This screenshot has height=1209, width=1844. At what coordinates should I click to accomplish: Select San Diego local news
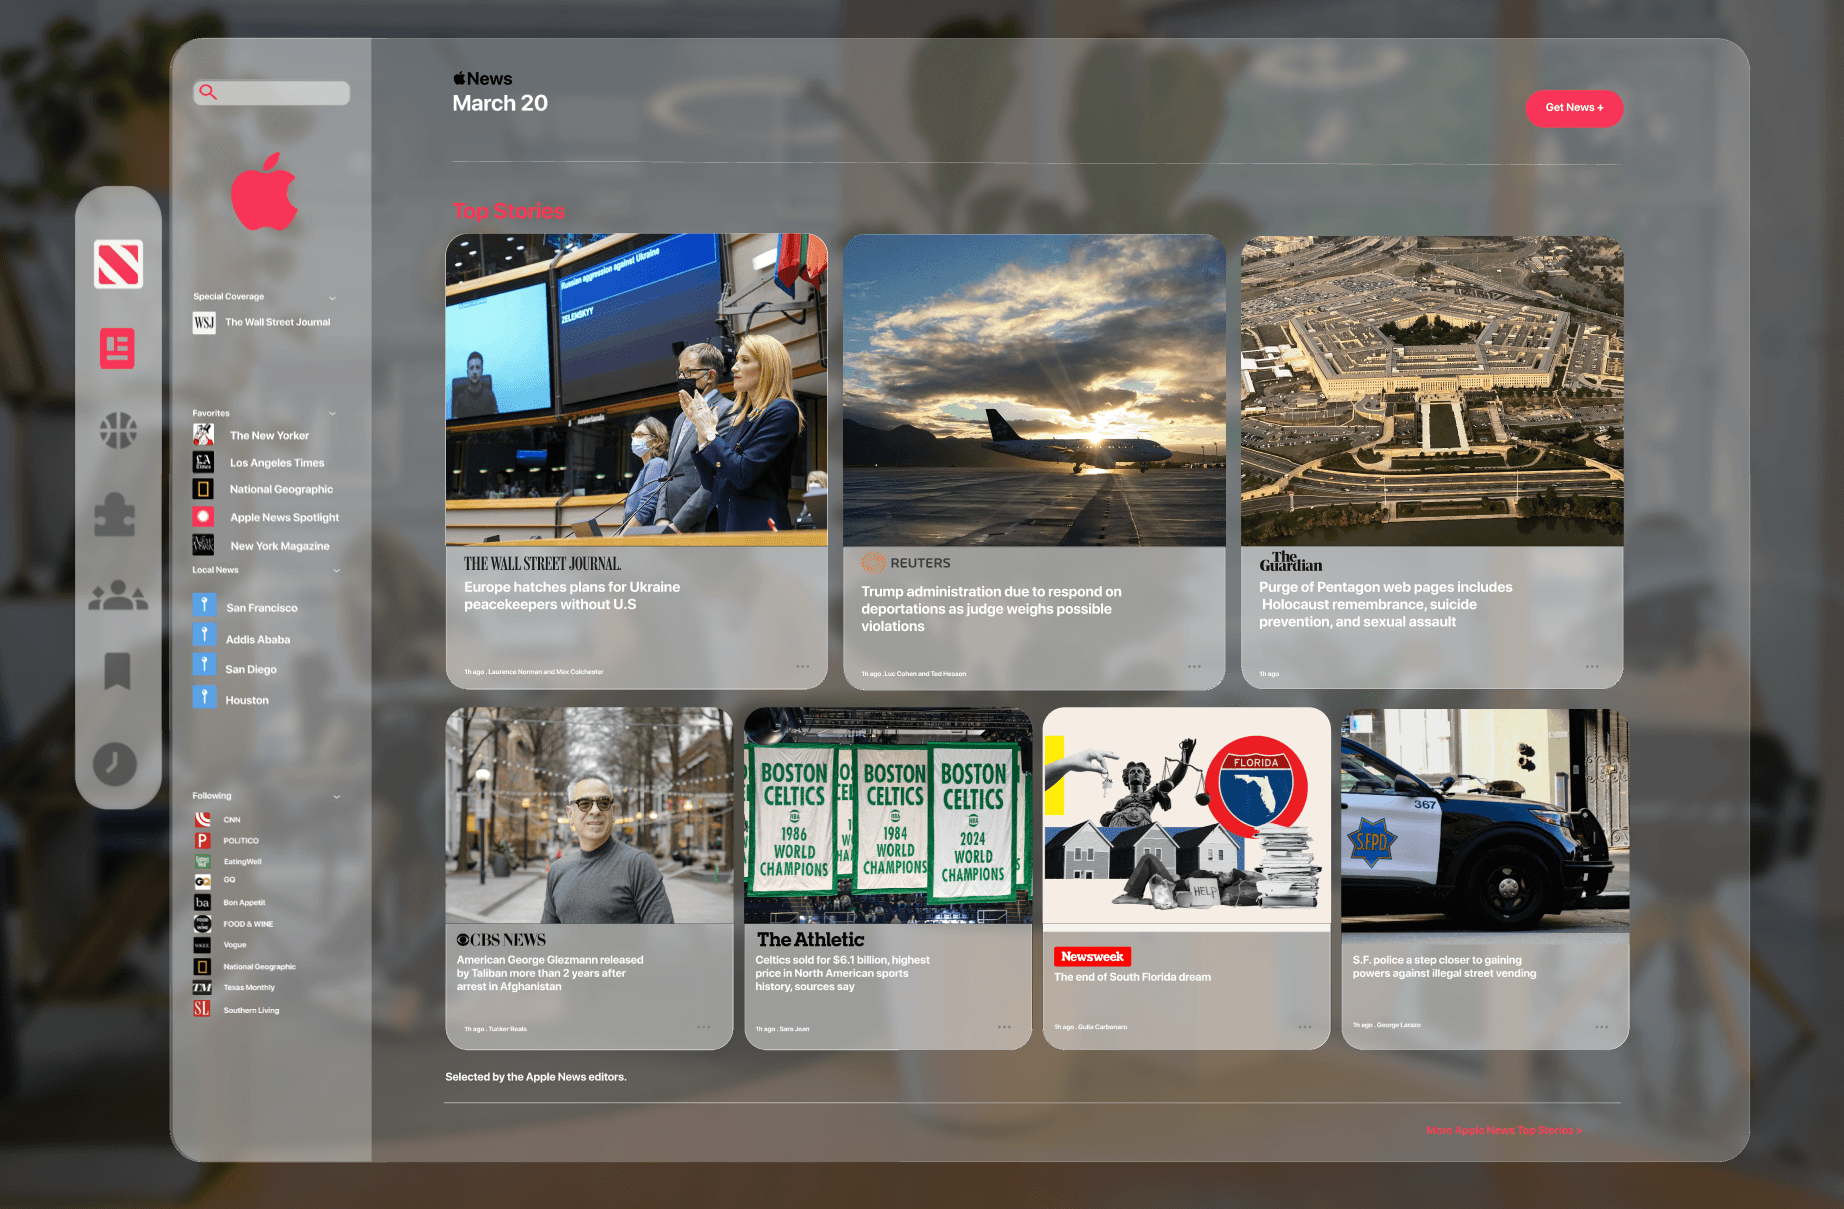tap(251, 669)
